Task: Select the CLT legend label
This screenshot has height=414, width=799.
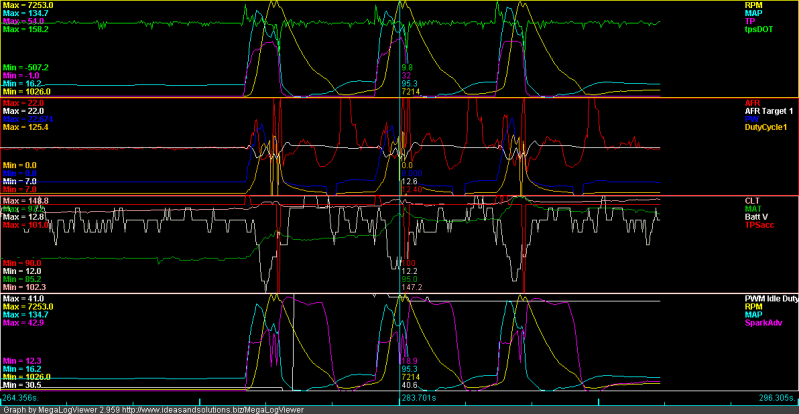Action: point(752,200)
